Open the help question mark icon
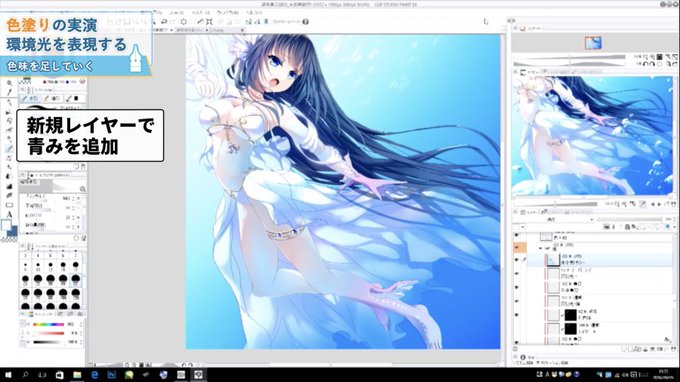 tap(306, 22)
